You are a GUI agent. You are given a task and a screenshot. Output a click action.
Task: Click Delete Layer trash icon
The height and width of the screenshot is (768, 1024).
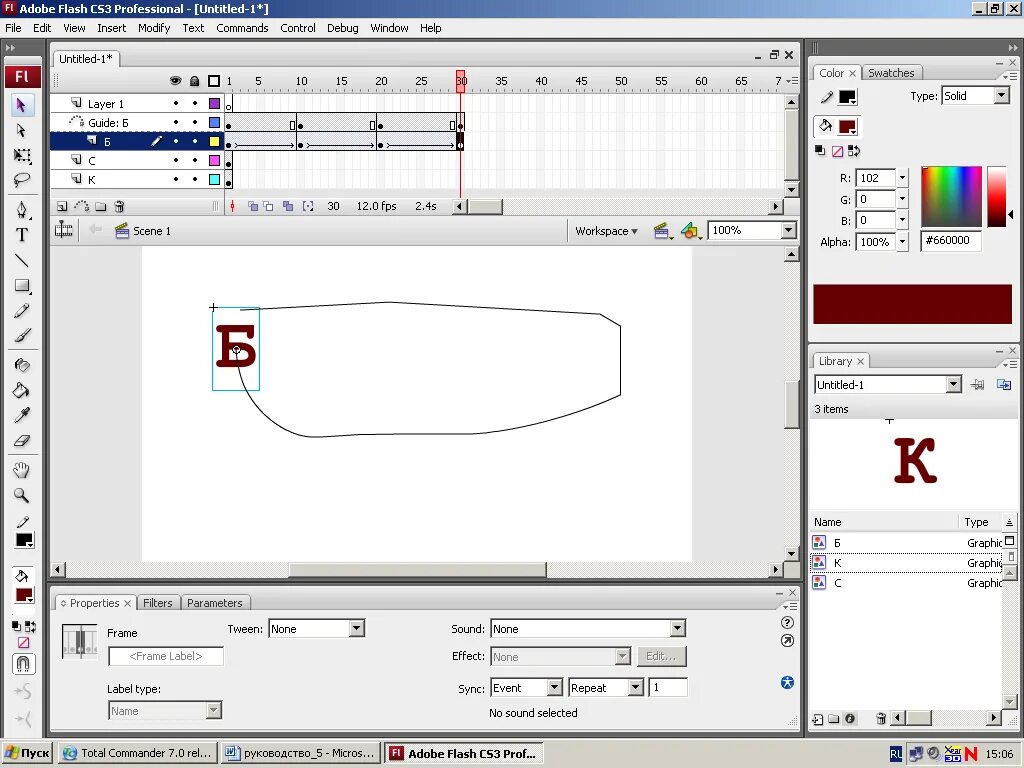[119, 206]
